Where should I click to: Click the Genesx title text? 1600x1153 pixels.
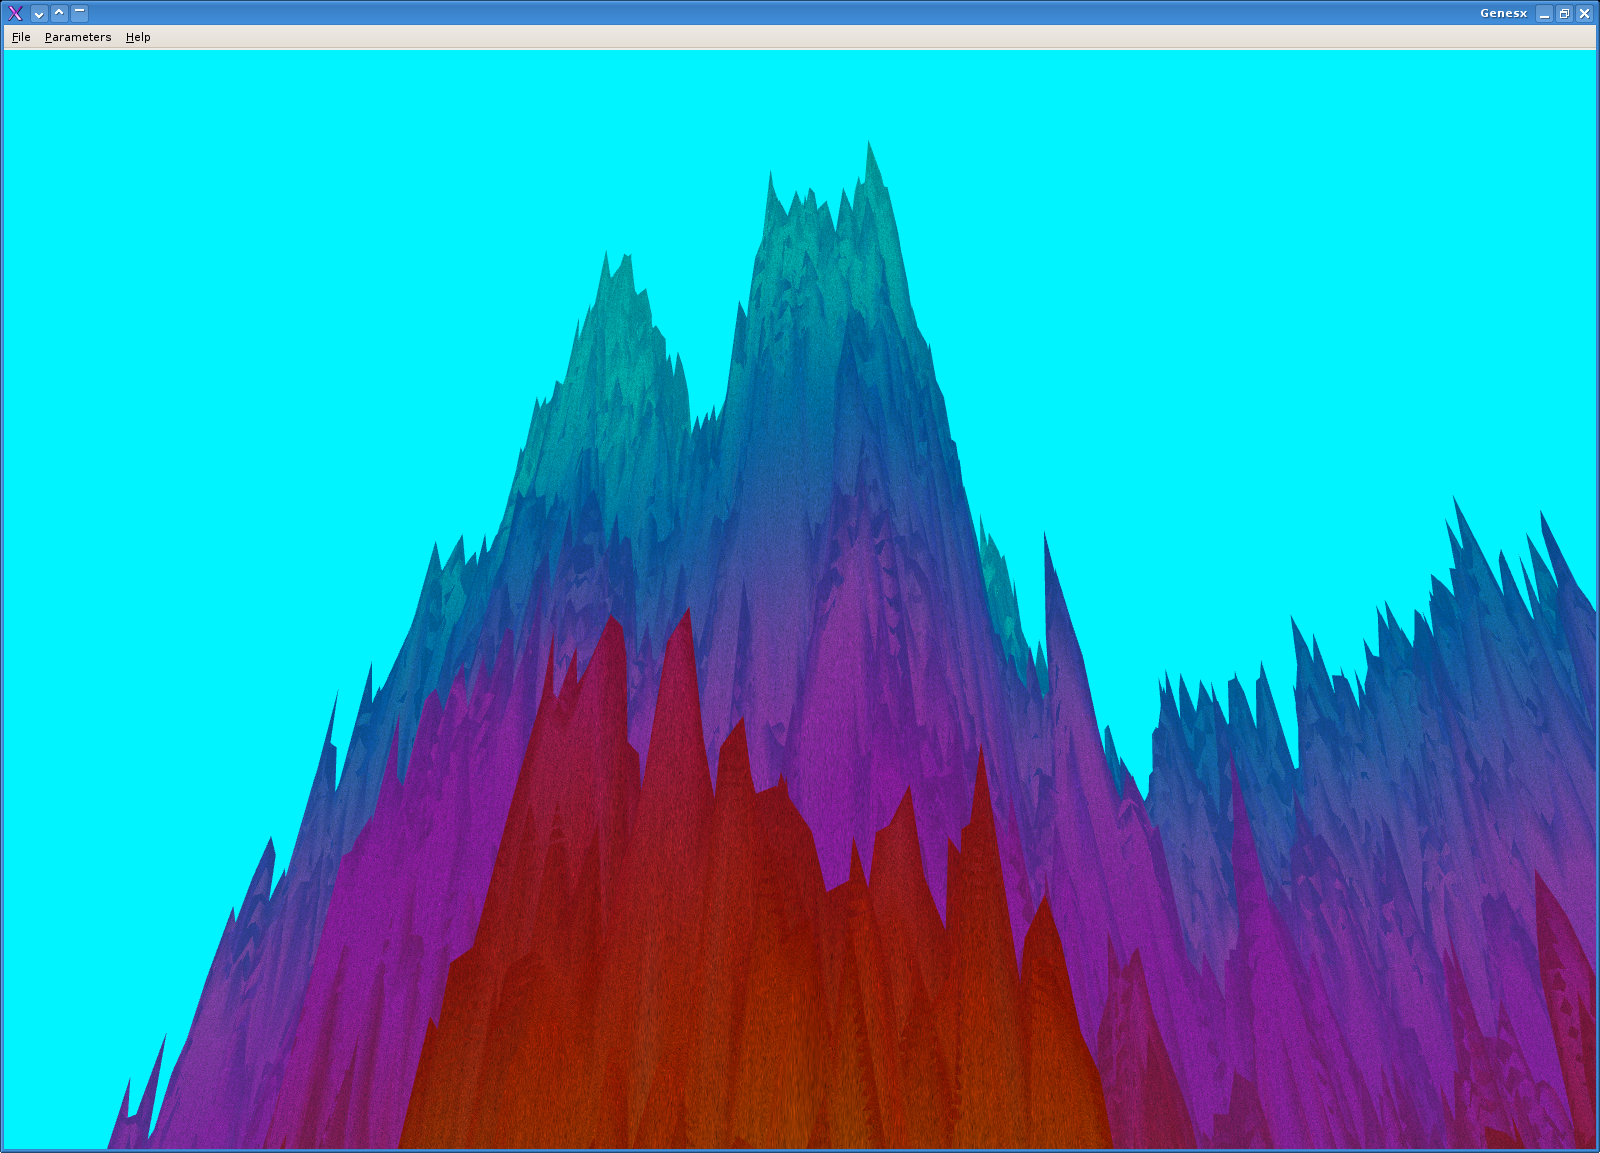click(1503, 13)
